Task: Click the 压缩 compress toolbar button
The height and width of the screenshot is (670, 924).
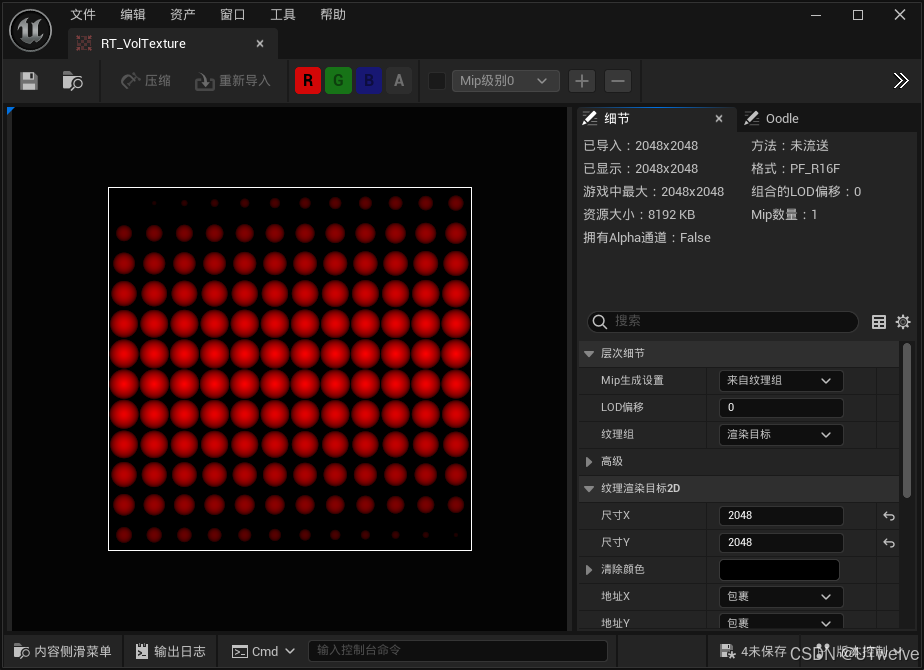Action: pyautogui.click(x=146, y=81)
